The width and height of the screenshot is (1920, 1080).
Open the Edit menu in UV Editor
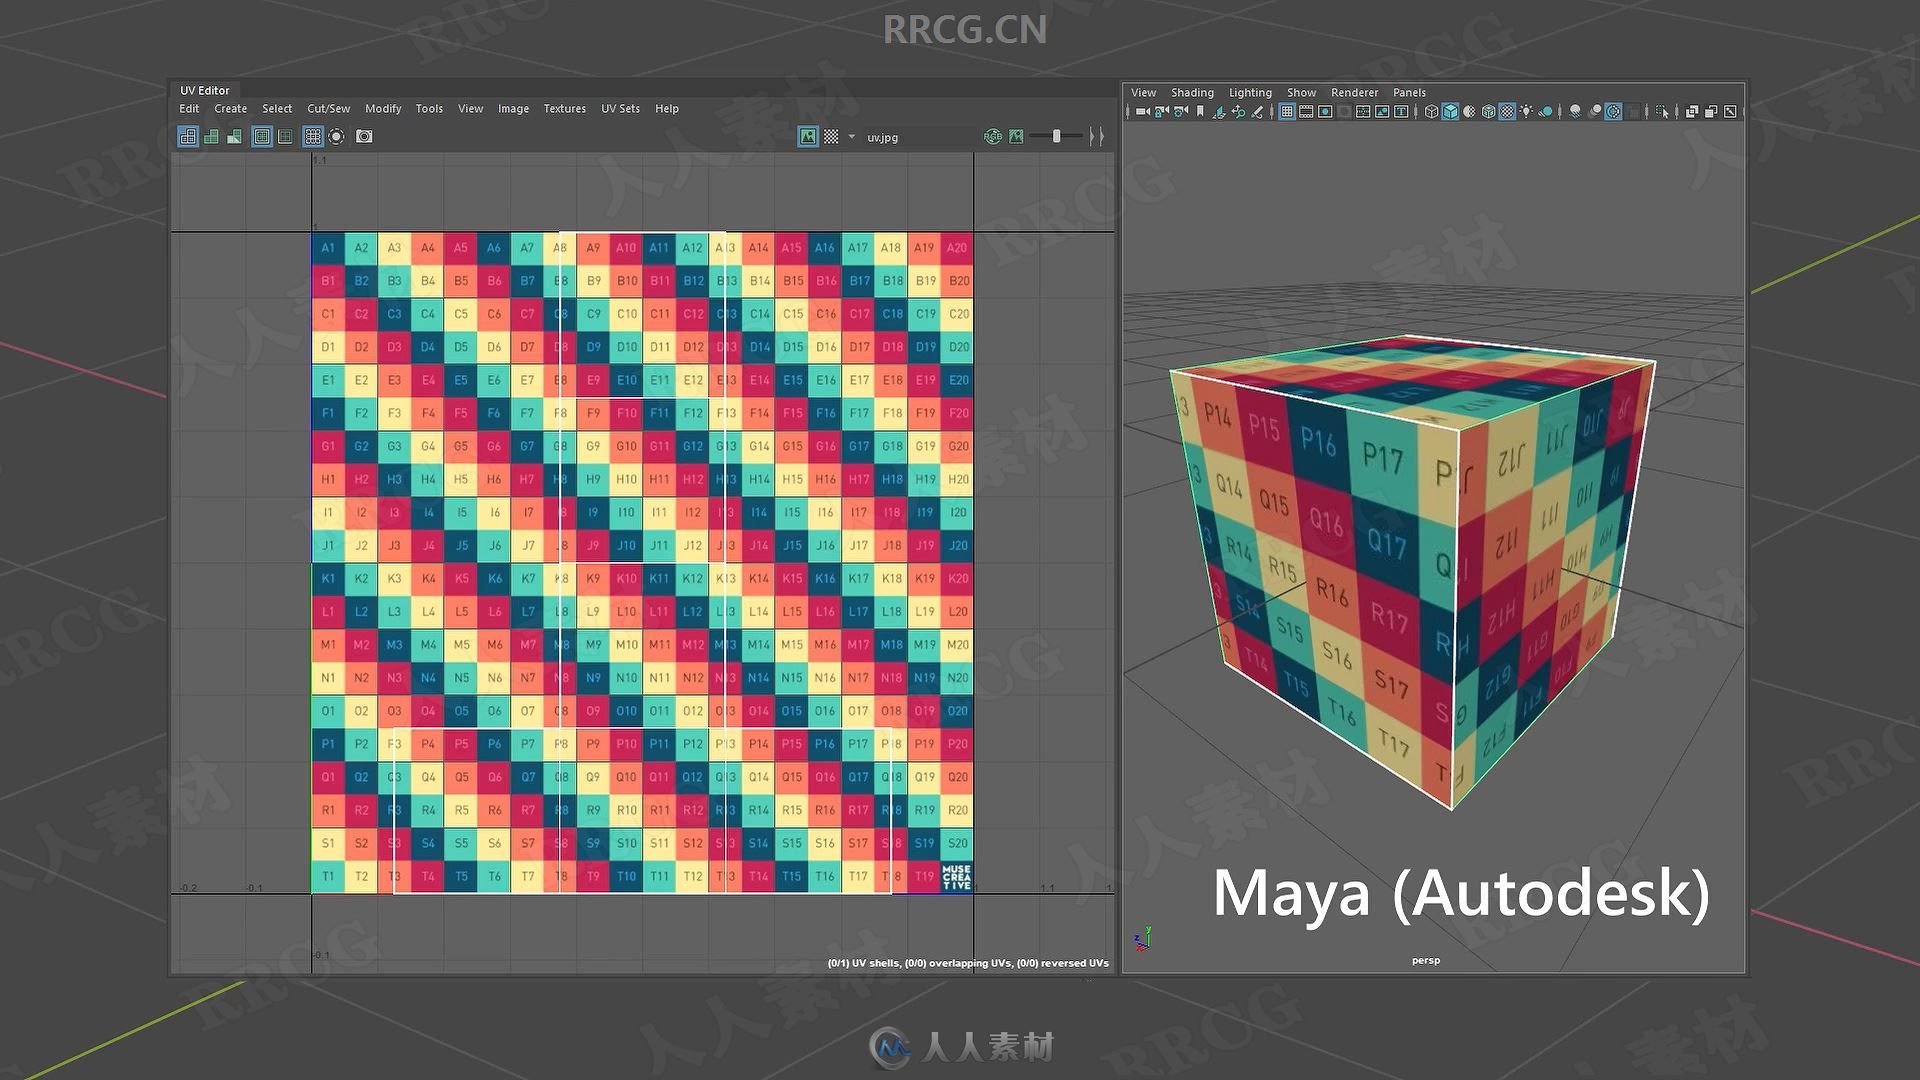(189, 109)
